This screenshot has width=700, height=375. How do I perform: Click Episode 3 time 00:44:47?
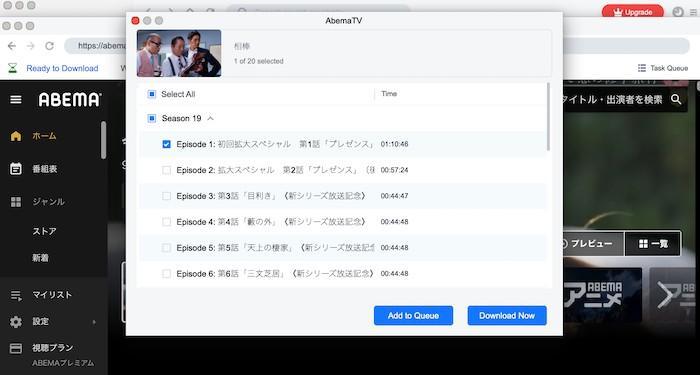point(394,196)
